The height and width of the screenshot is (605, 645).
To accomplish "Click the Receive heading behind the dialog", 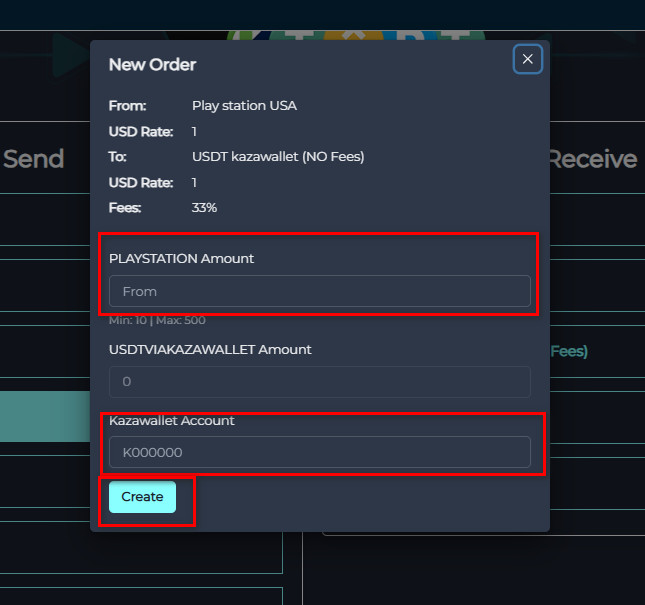I will (594, 159).
